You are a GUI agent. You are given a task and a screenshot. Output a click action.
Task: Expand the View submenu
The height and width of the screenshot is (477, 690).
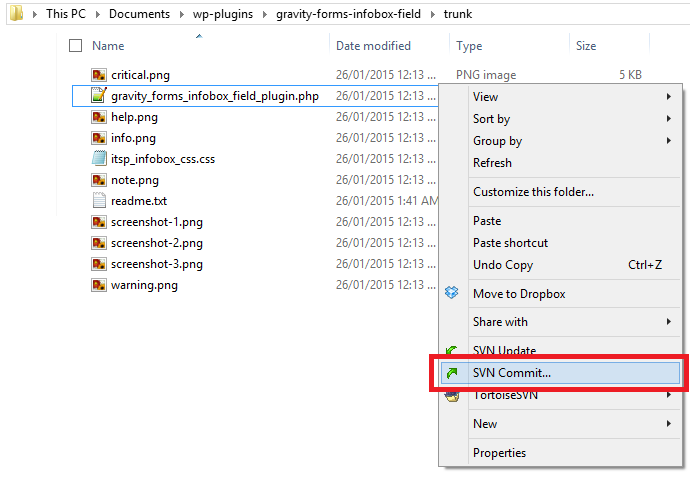pos(668,97)
